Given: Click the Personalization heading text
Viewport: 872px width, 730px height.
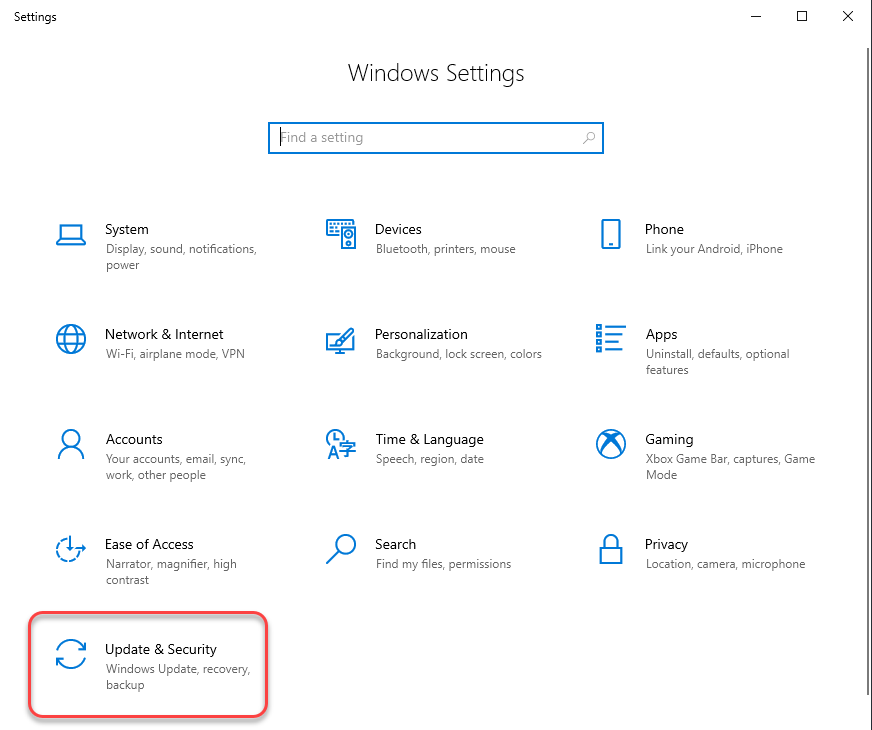Looking at the screenshot, I should (x=421, y=335).
